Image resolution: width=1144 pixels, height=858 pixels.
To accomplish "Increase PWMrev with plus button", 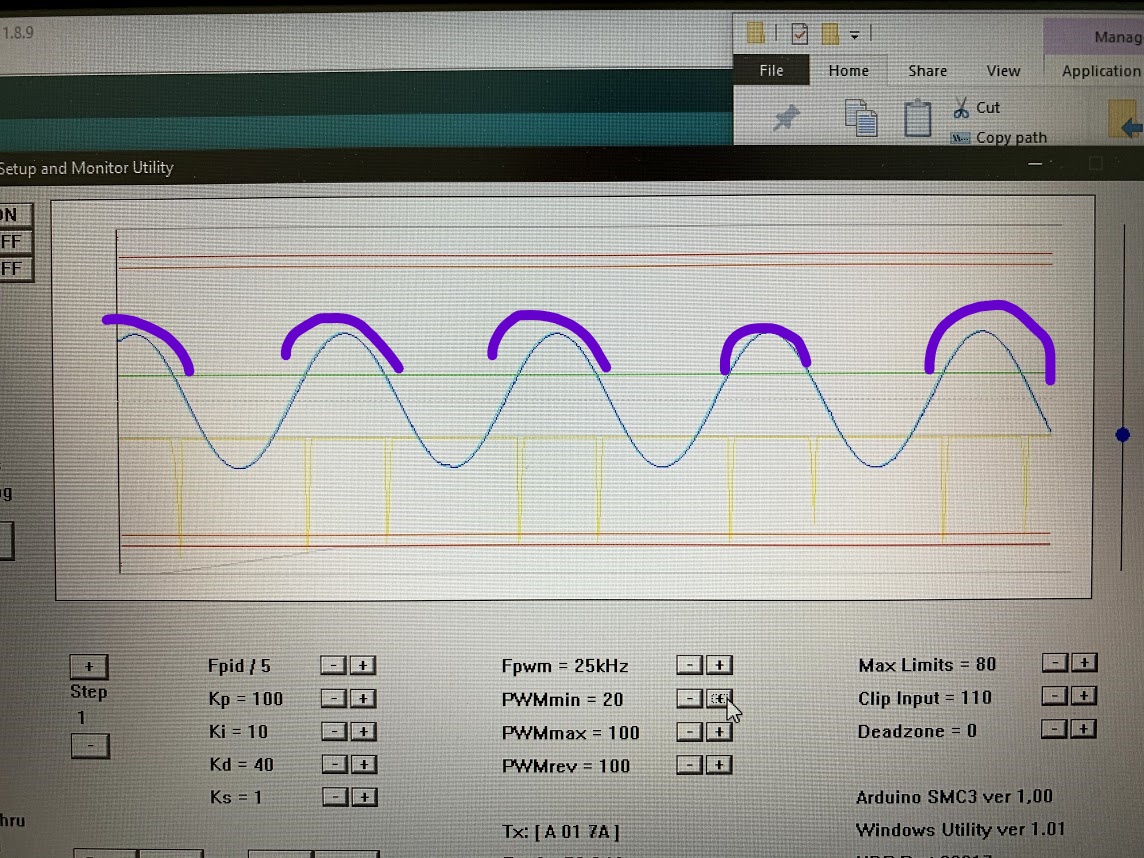I will pos(719,765).
